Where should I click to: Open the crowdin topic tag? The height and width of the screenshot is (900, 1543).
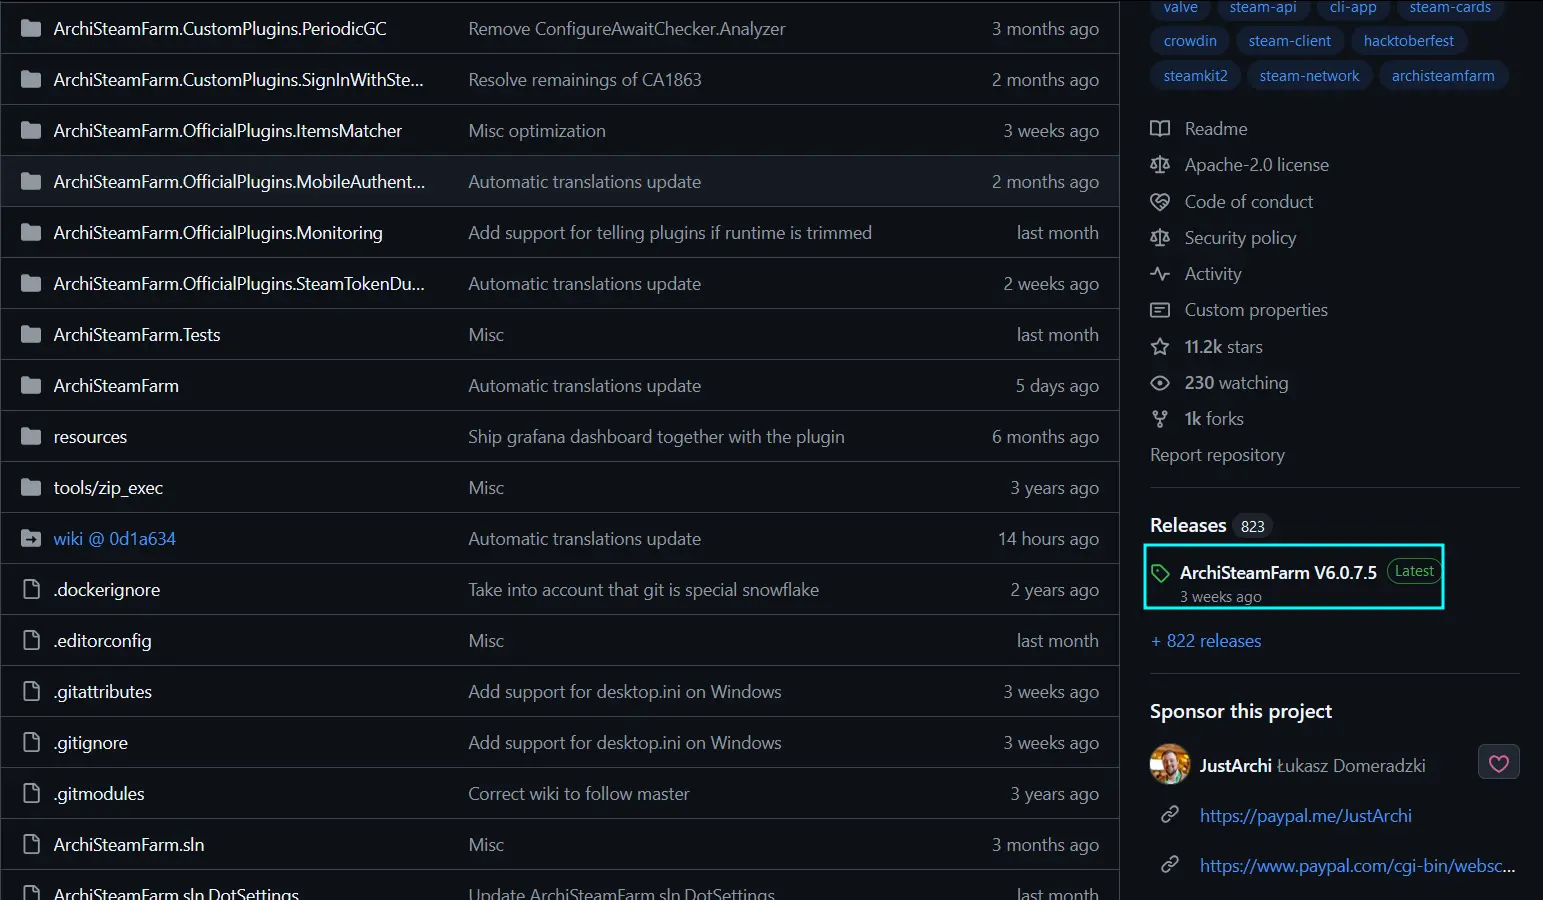[x=1190, y=41]
